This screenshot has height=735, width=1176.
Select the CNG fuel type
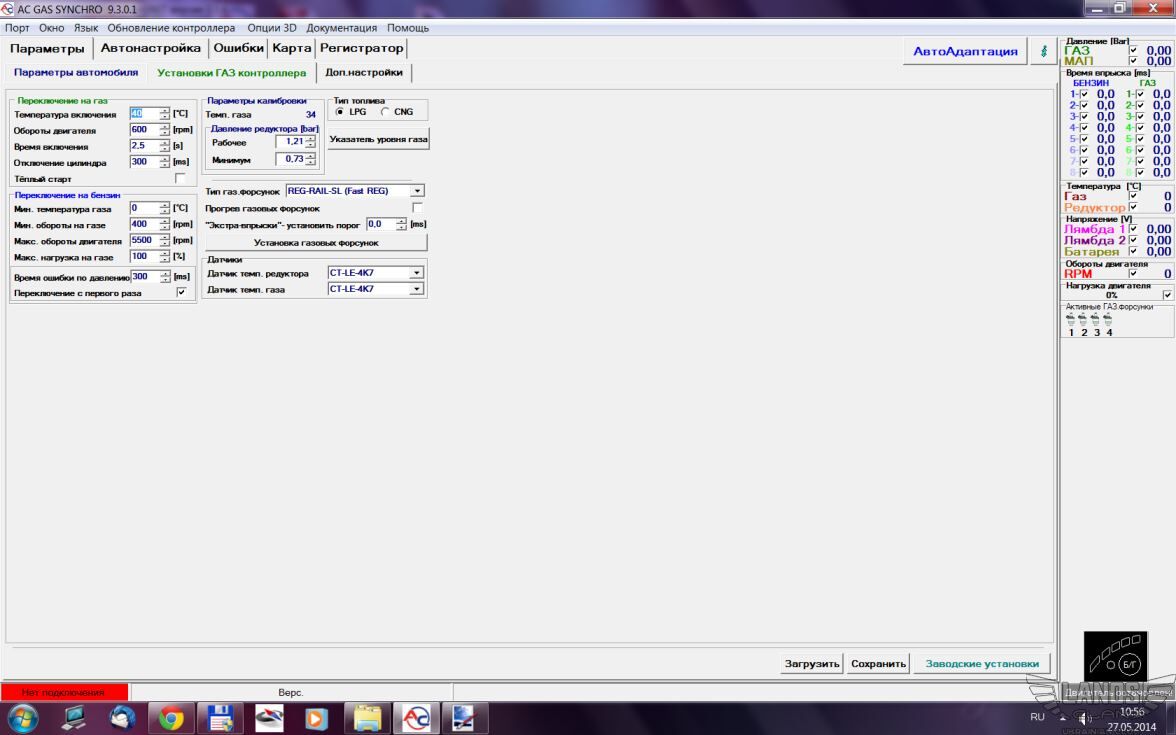pos(386,112)
